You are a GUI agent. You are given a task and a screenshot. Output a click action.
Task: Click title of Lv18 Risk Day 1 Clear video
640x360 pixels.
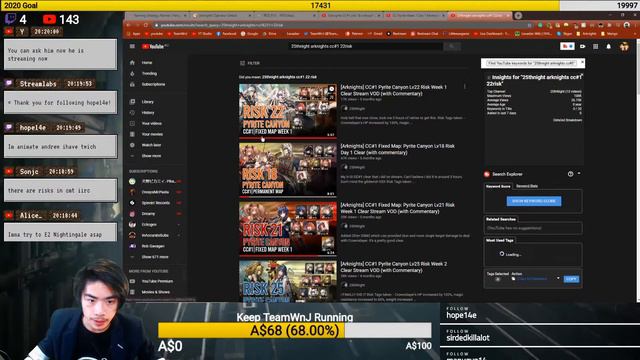click(398, 149)
